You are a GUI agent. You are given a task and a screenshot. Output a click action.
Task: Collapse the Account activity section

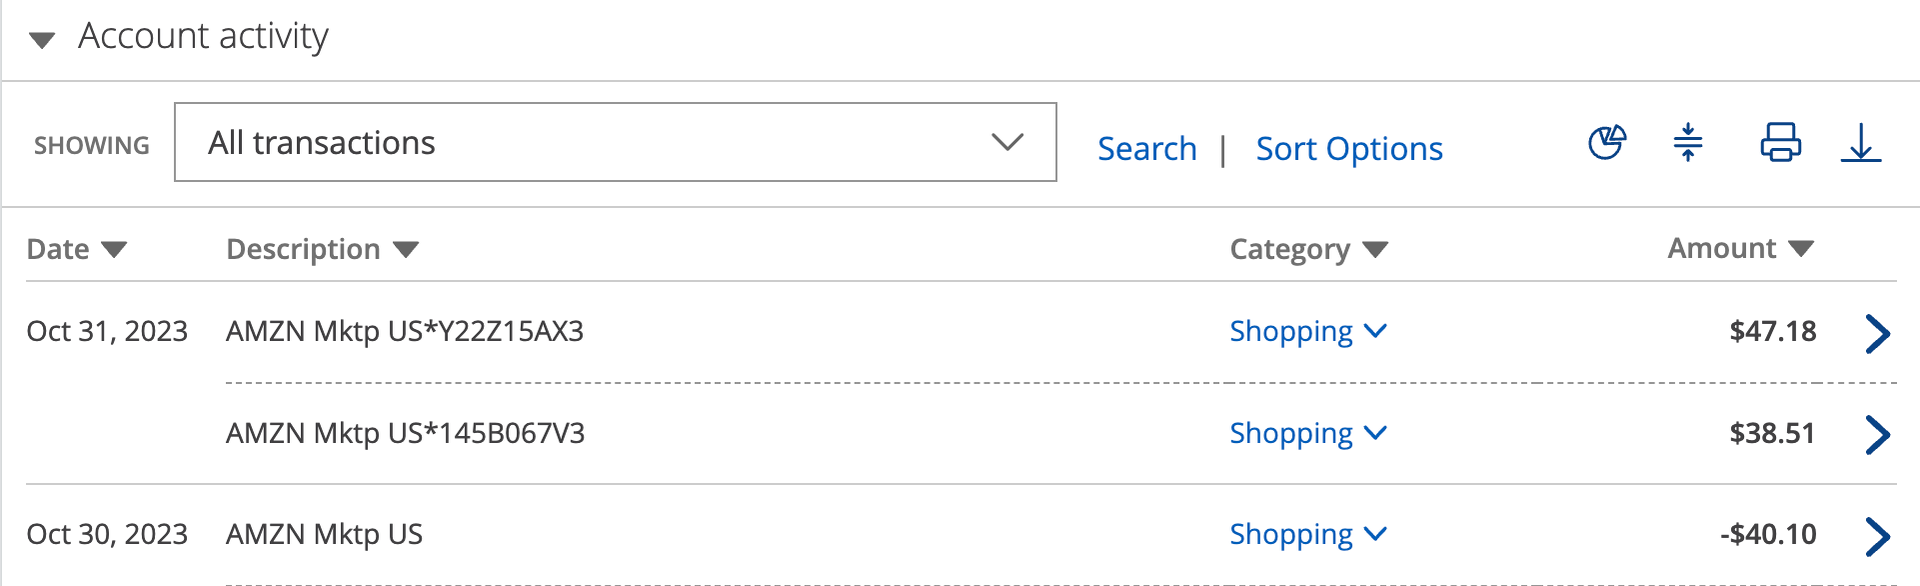coord(42,40)
